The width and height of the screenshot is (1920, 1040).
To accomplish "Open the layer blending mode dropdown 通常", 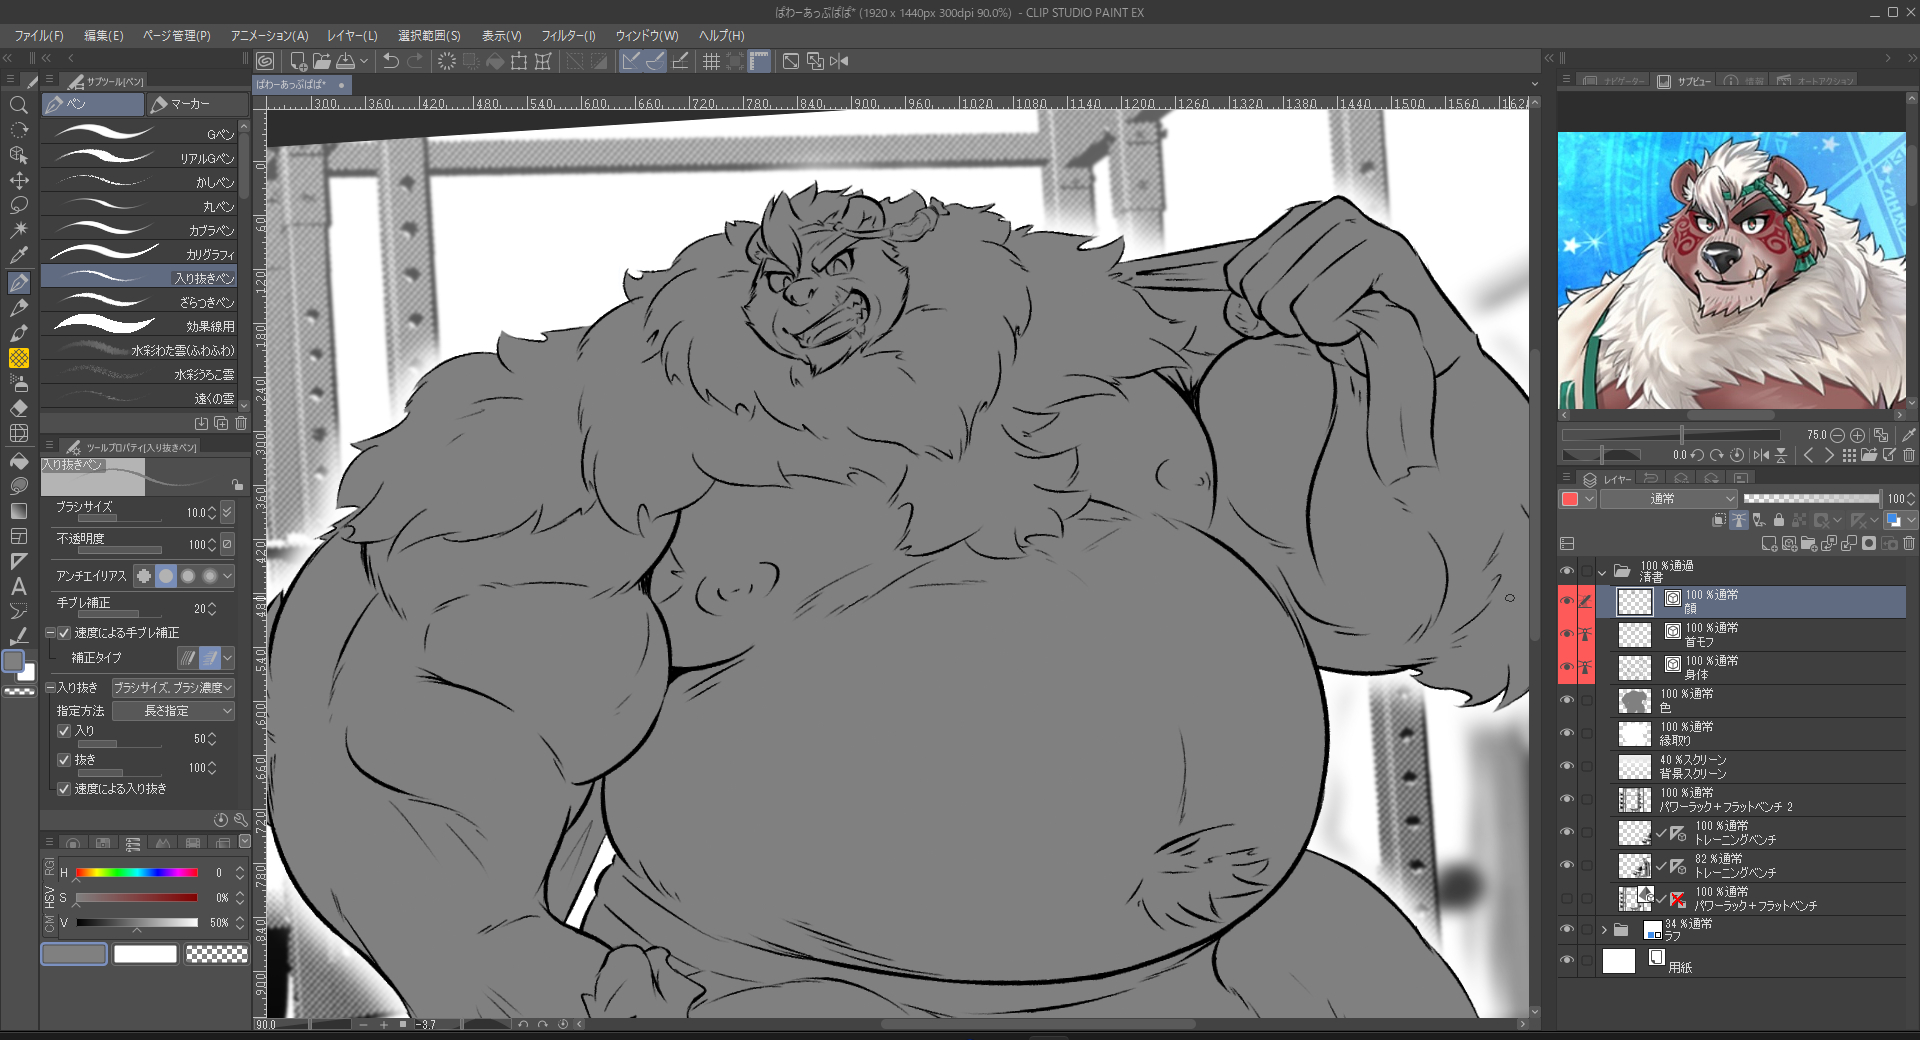I will pos(1668,498).
